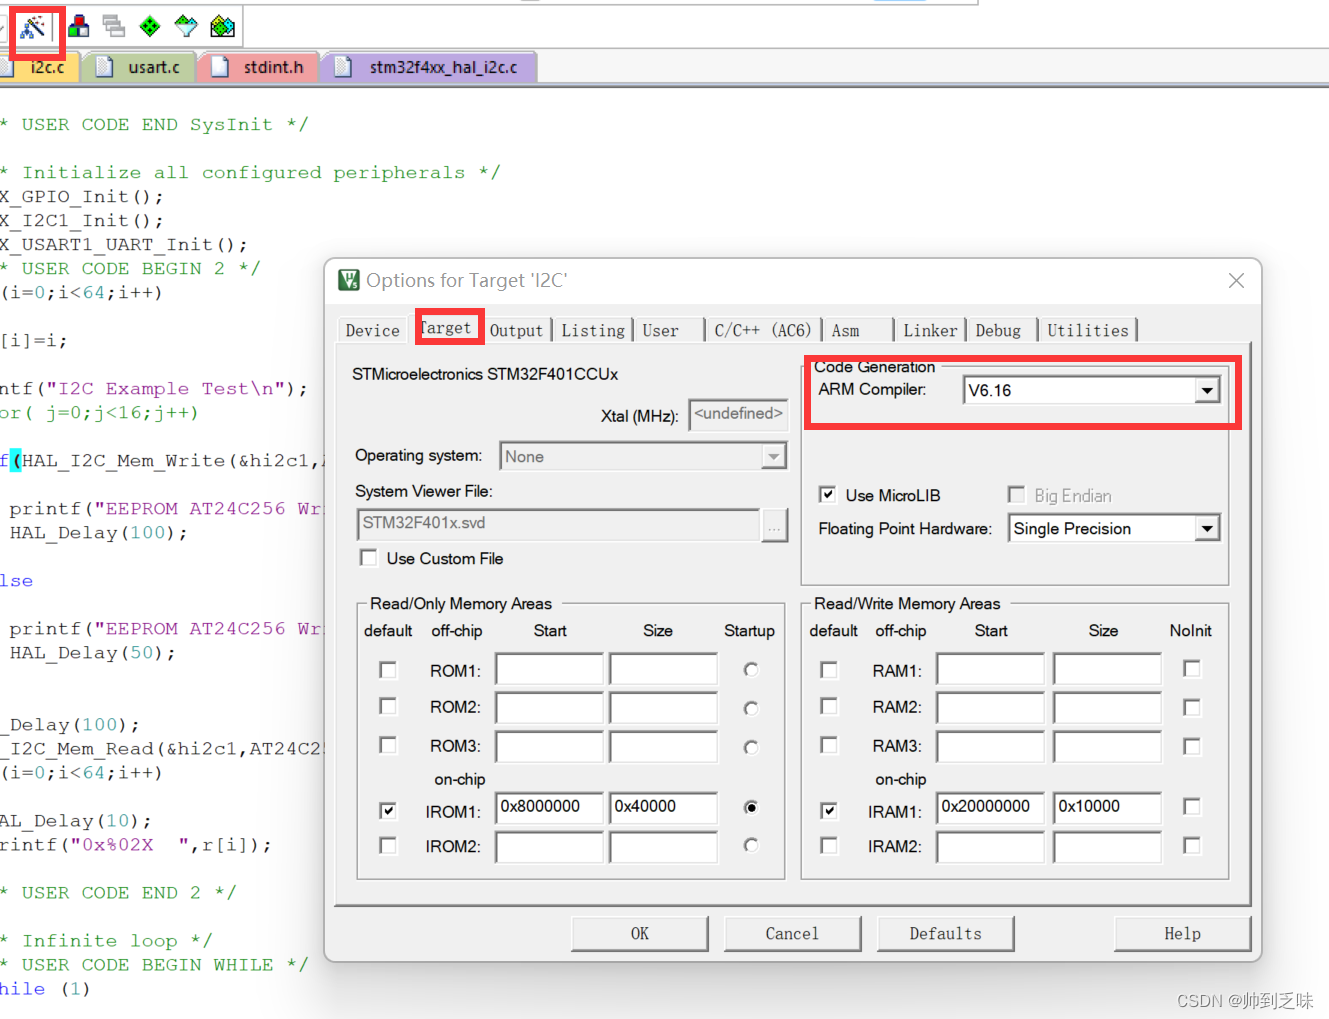This screenshot has height=1019, width=1329.
Task: Enable IRAM2 default checkbox
Action: [828, 846]
